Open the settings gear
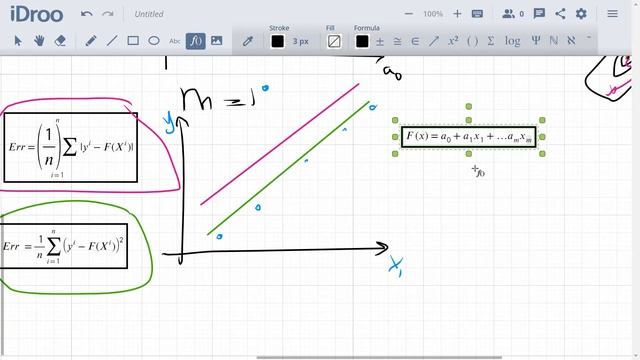 [x=581, y=14]
